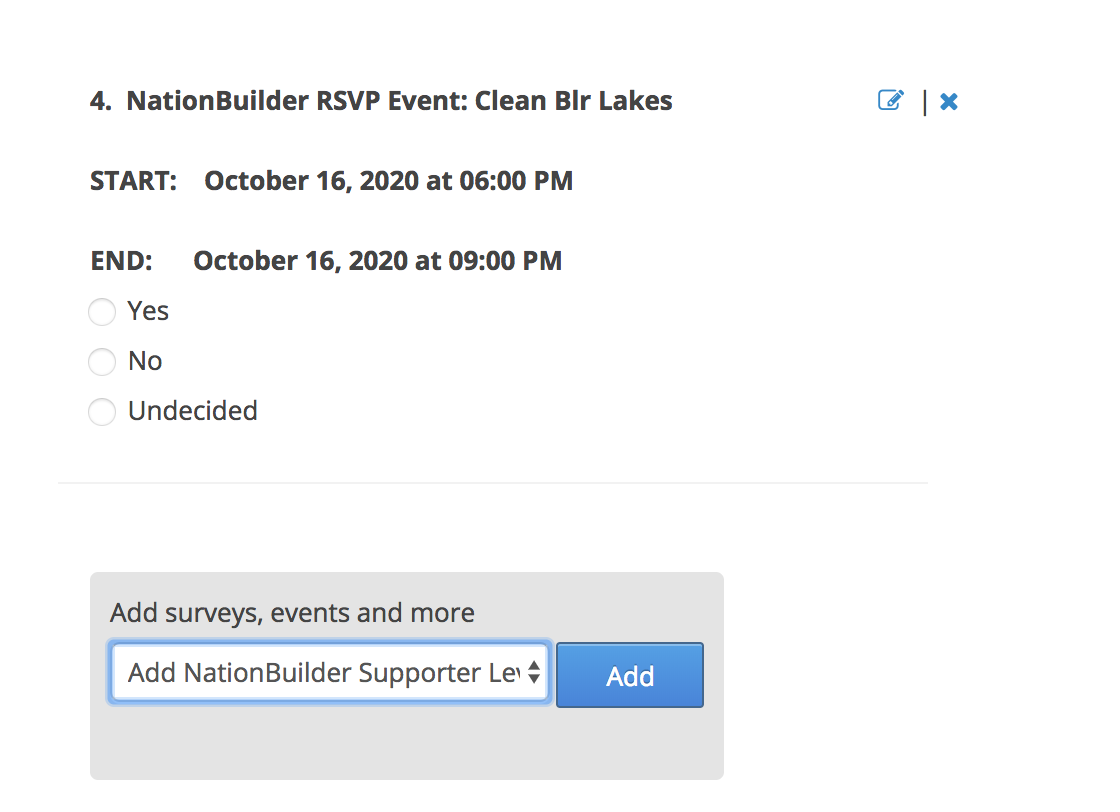Screen dimensions: 1120x812
Task: Click the vertical bar between edit and delete icons
Action: [925, 102]
